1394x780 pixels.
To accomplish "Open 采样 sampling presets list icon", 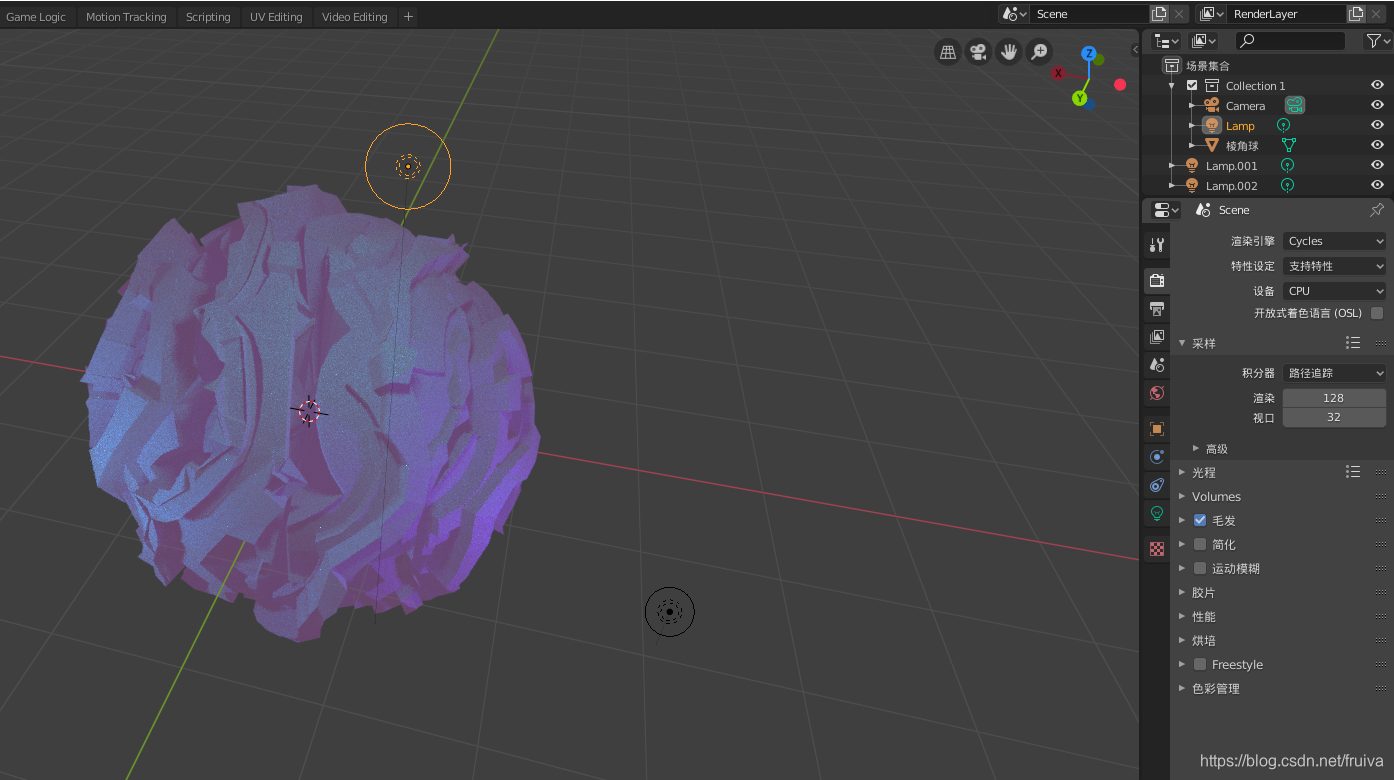I will point(1353,343).
